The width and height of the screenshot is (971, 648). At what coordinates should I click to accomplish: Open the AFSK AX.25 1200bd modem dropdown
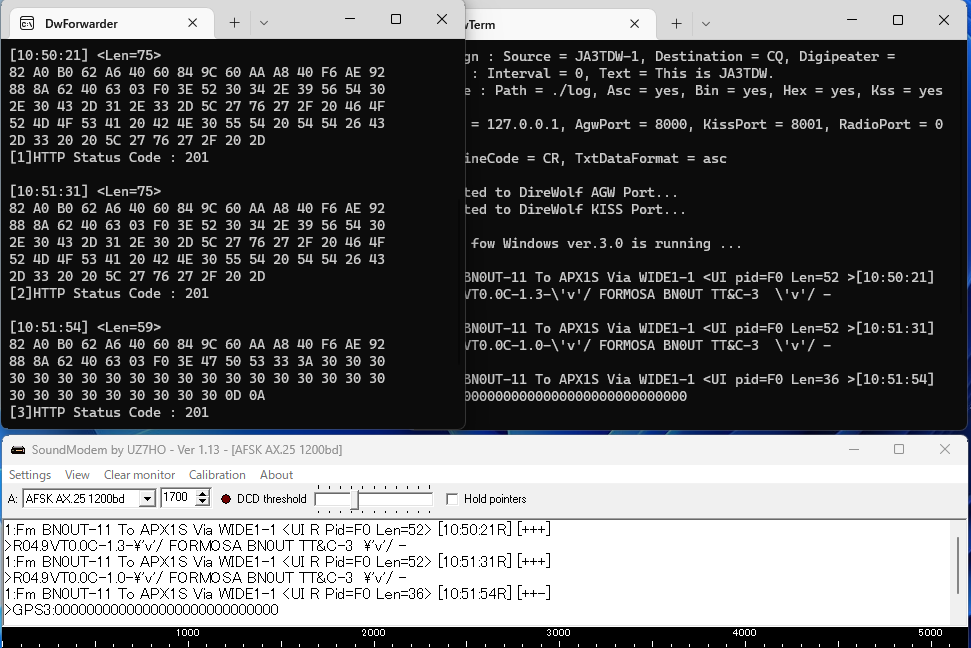[x=147, y=499]
